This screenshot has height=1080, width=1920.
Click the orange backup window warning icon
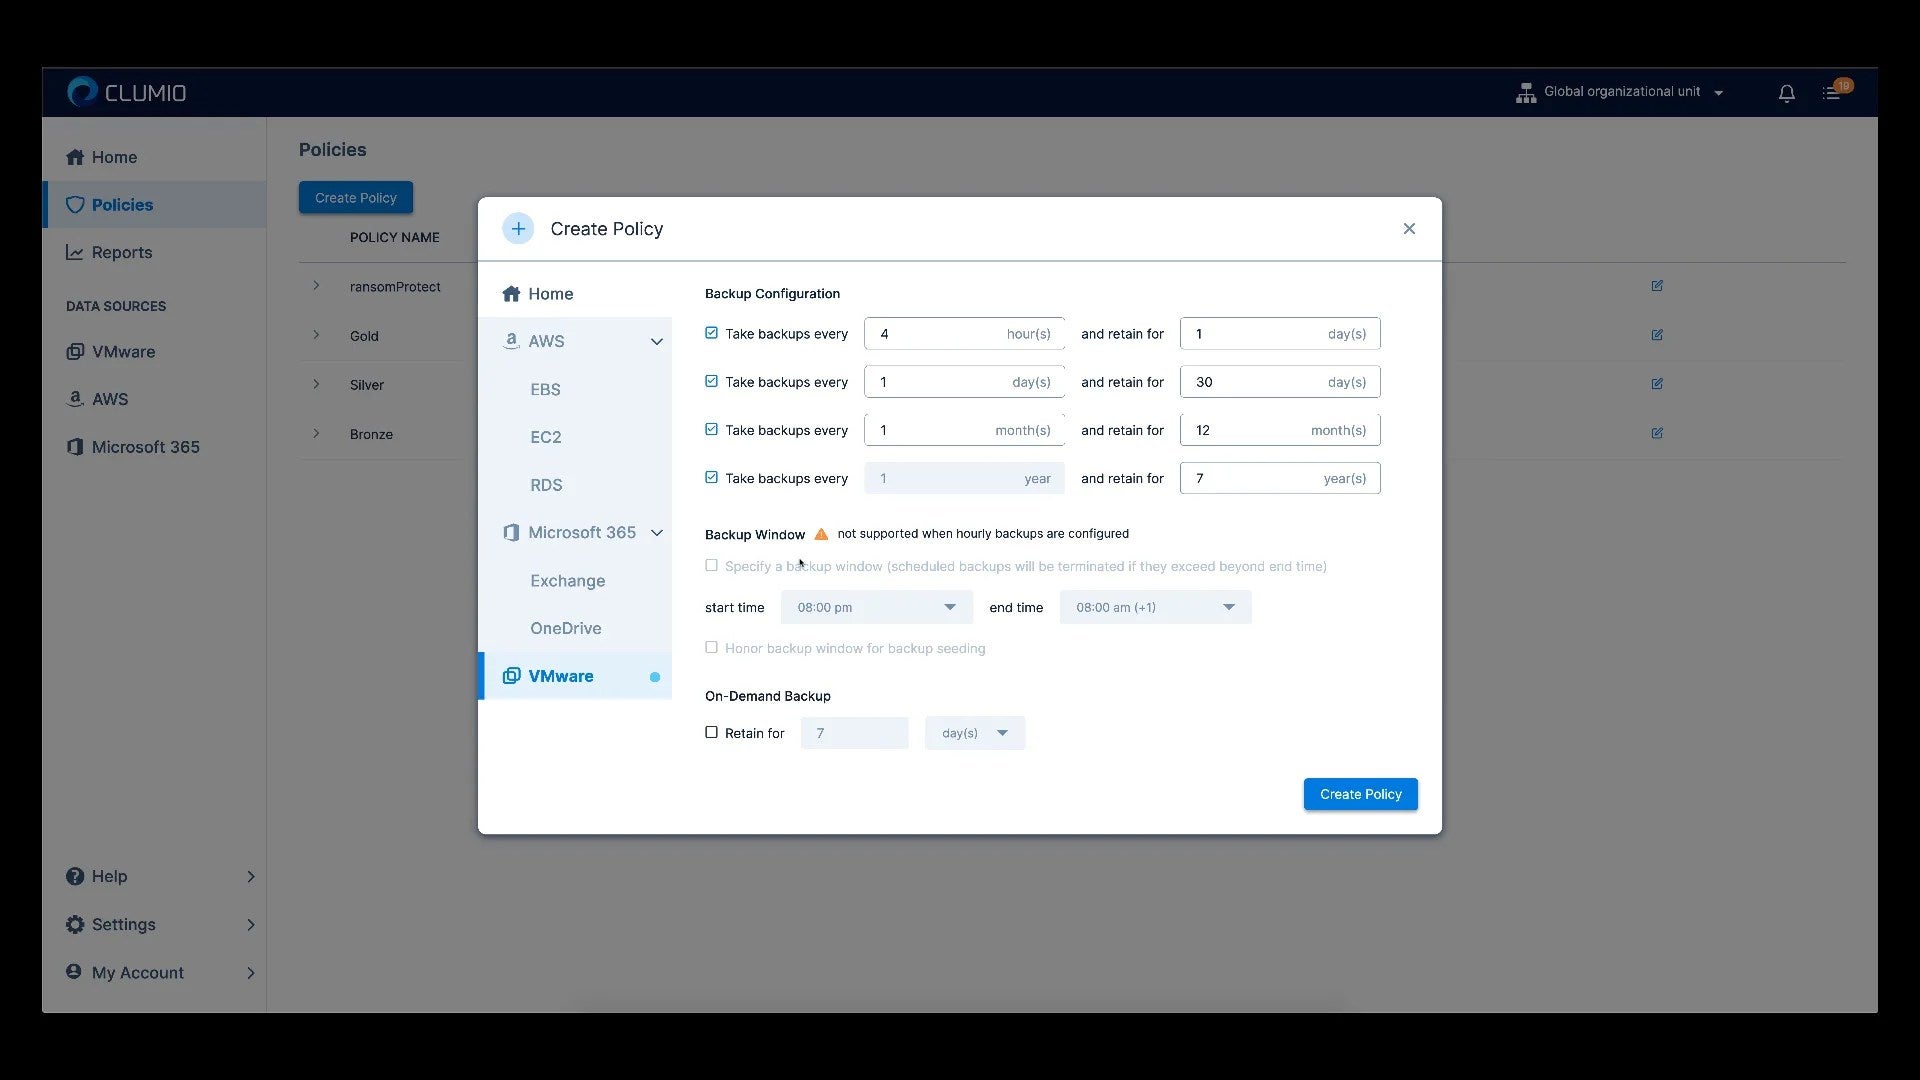pos(821,534)
